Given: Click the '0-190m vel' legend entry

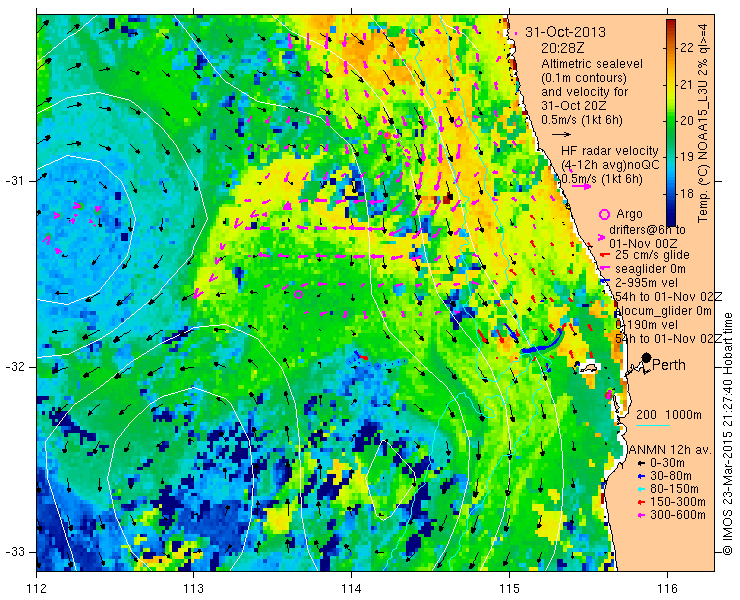Looking at the screenshot, I should 647,325.
